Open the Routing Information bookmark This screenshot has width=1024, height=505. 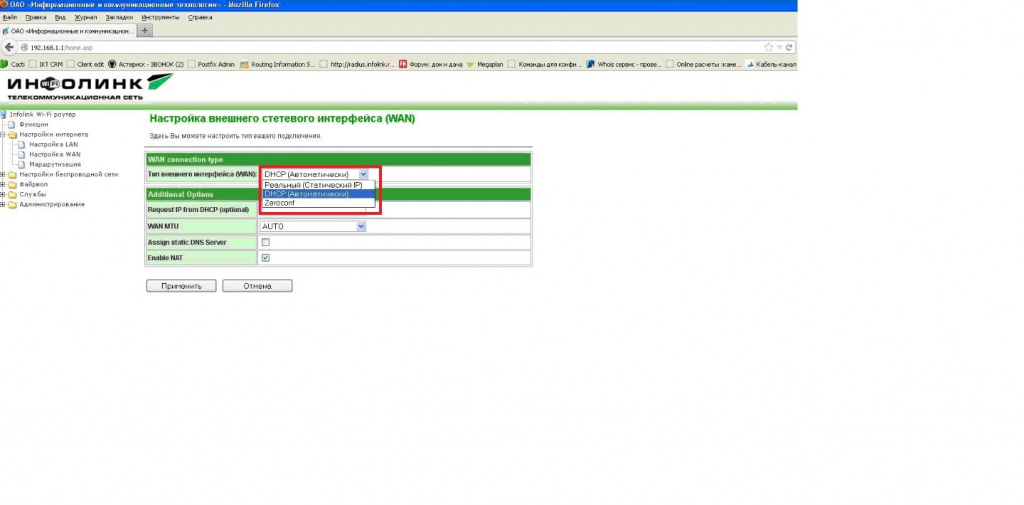(278, 65)
